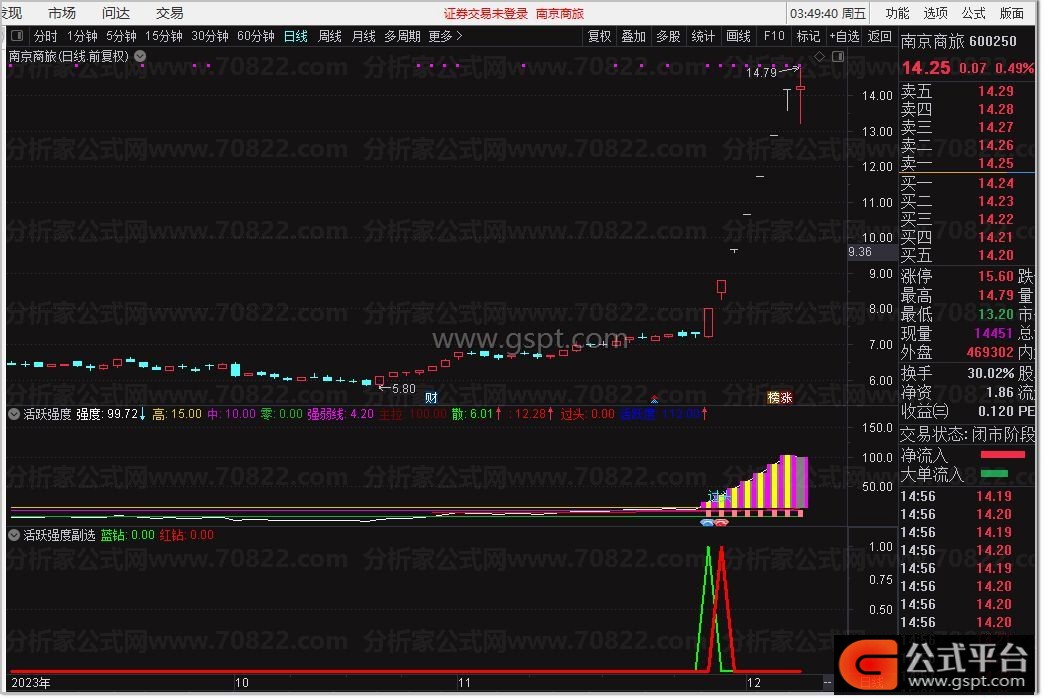
Task: Switch to the 周线 period
Action: coord(330,36)
